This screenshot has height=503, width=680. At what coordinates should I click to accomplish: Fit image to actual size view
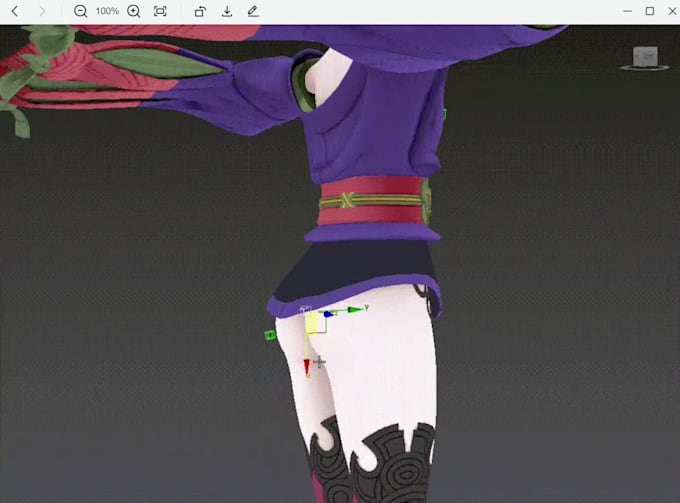pyautogui.click(x=160, y=11)
